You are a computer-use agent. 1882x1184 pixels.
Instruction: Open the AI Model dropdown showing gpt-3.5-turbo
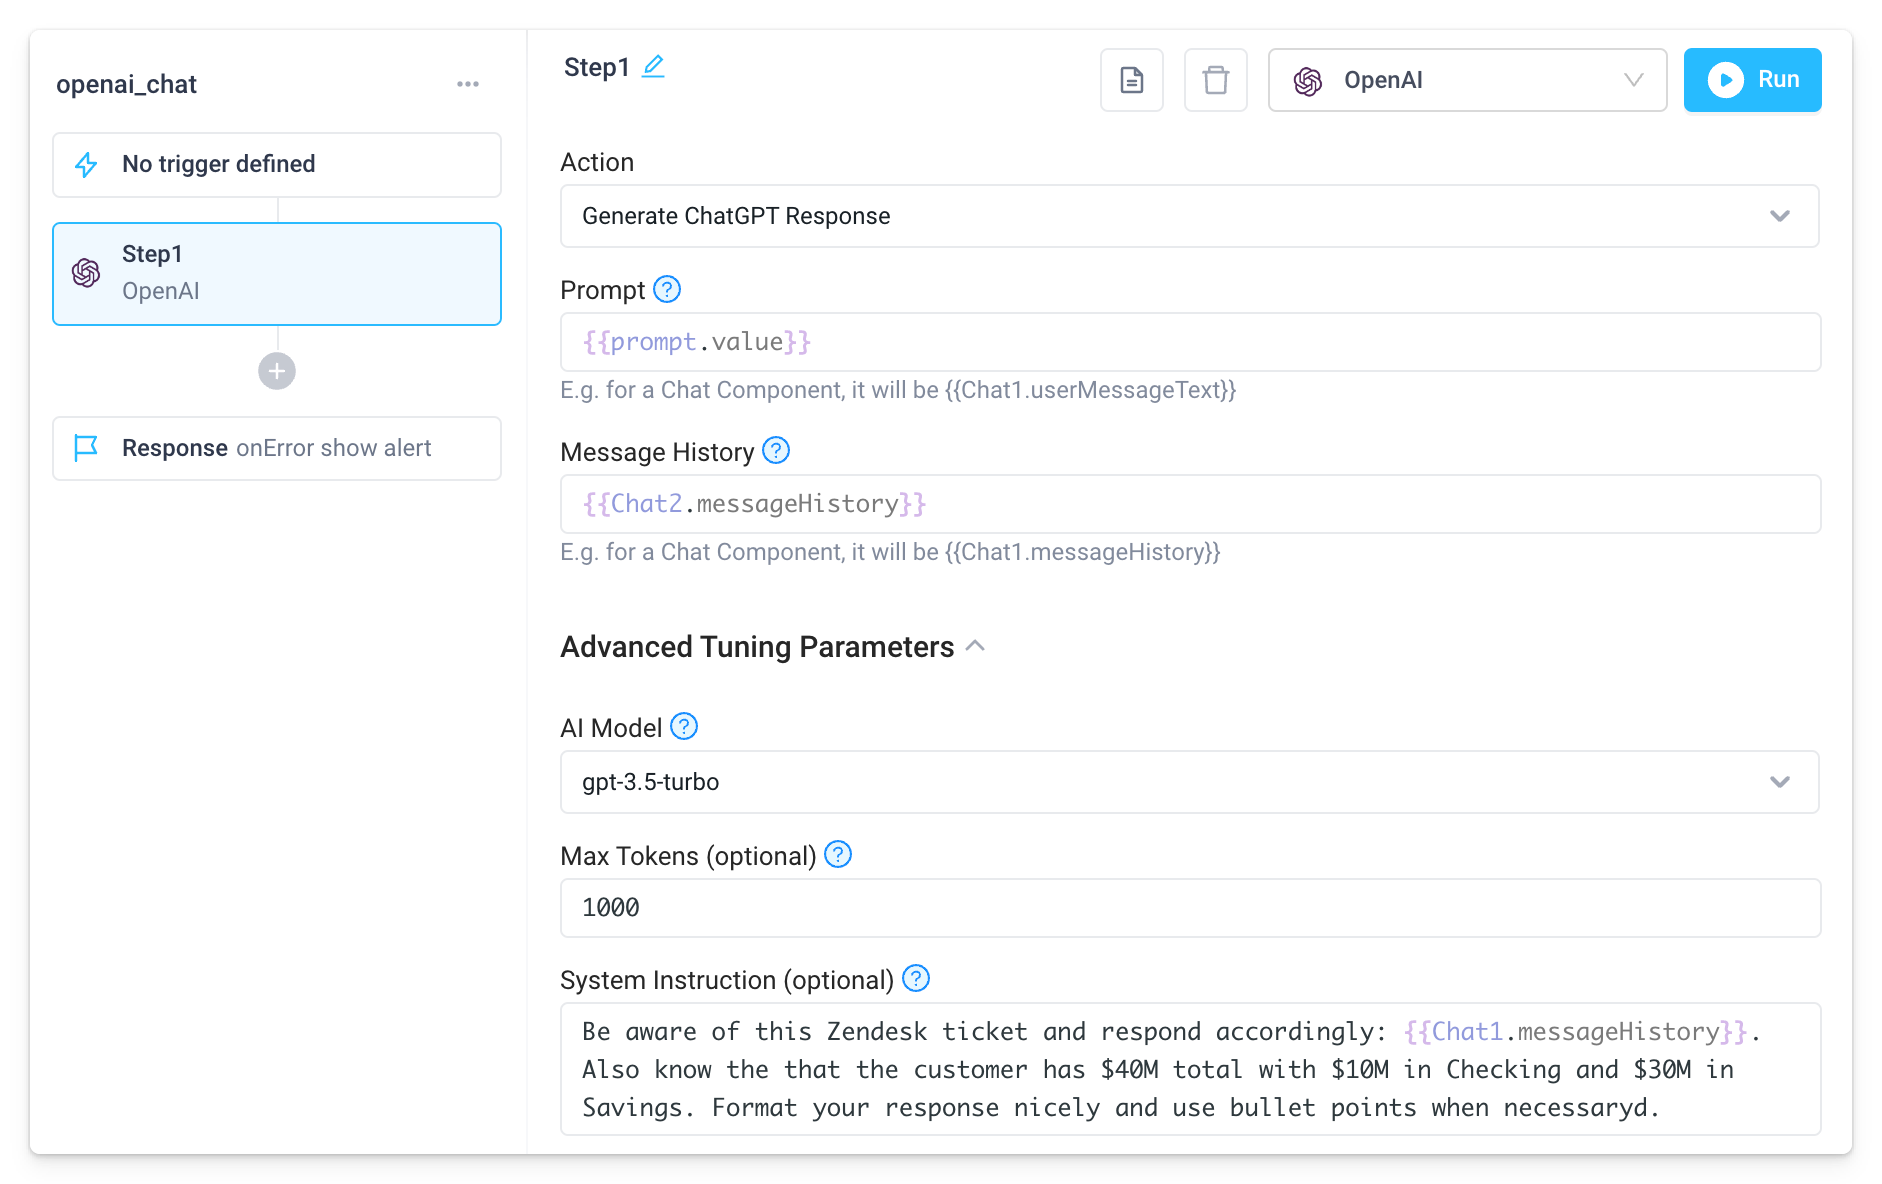click(1190, 782)
